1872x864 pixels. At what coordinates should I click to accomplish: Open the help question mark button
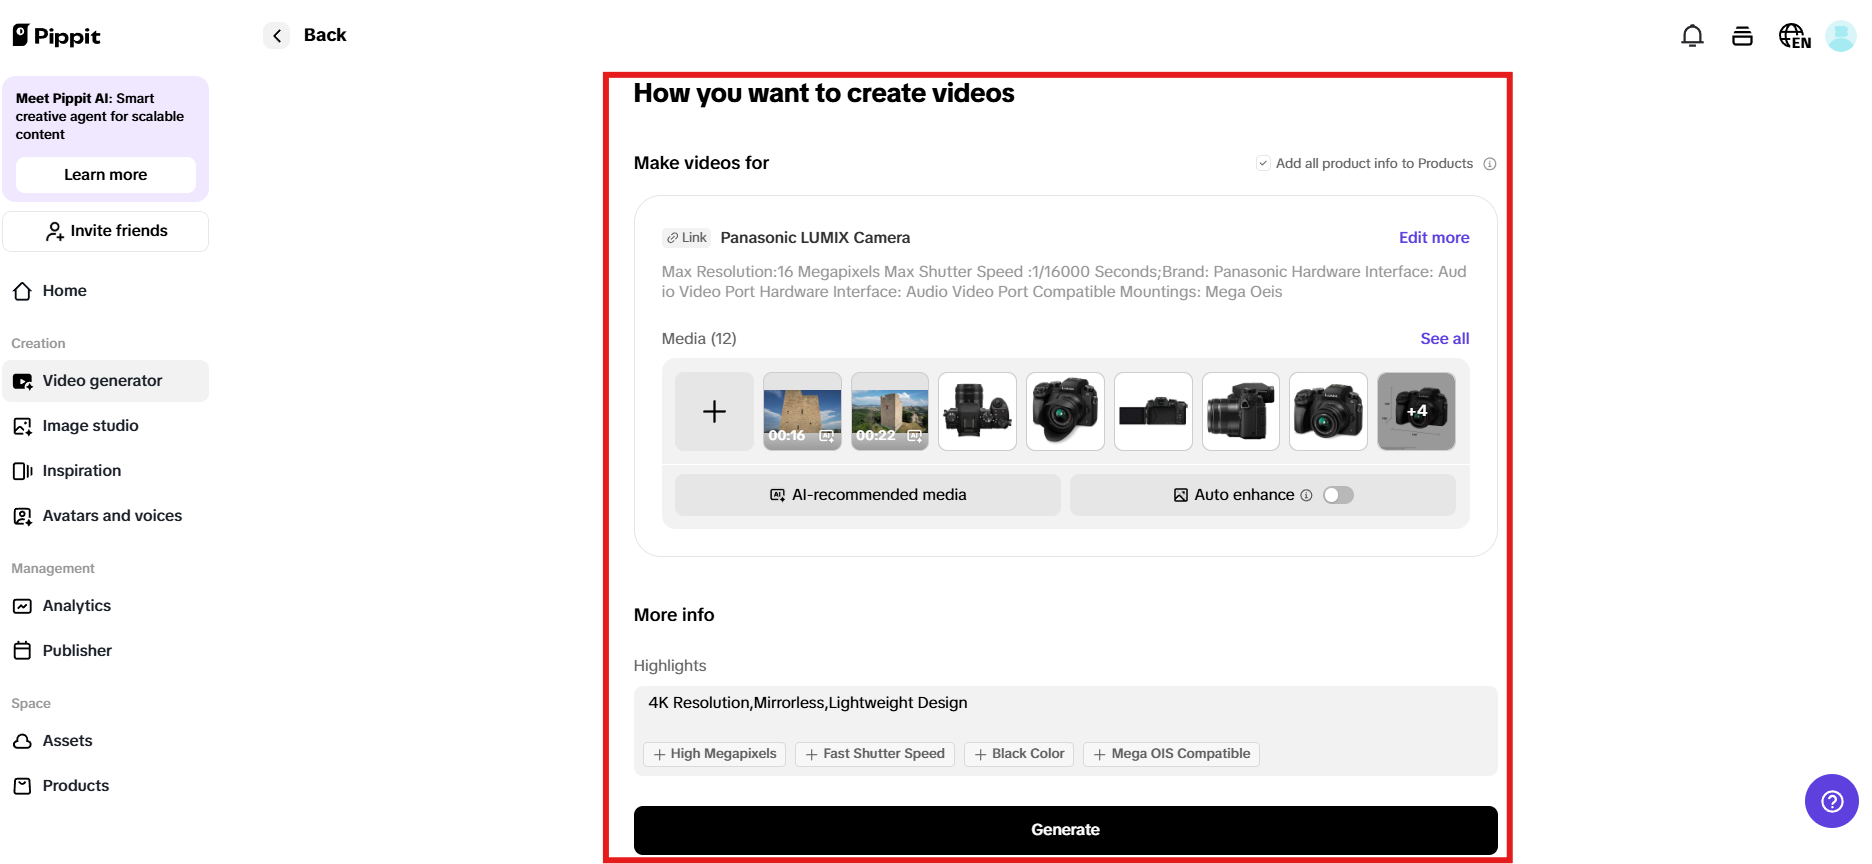pos(1832,801)
